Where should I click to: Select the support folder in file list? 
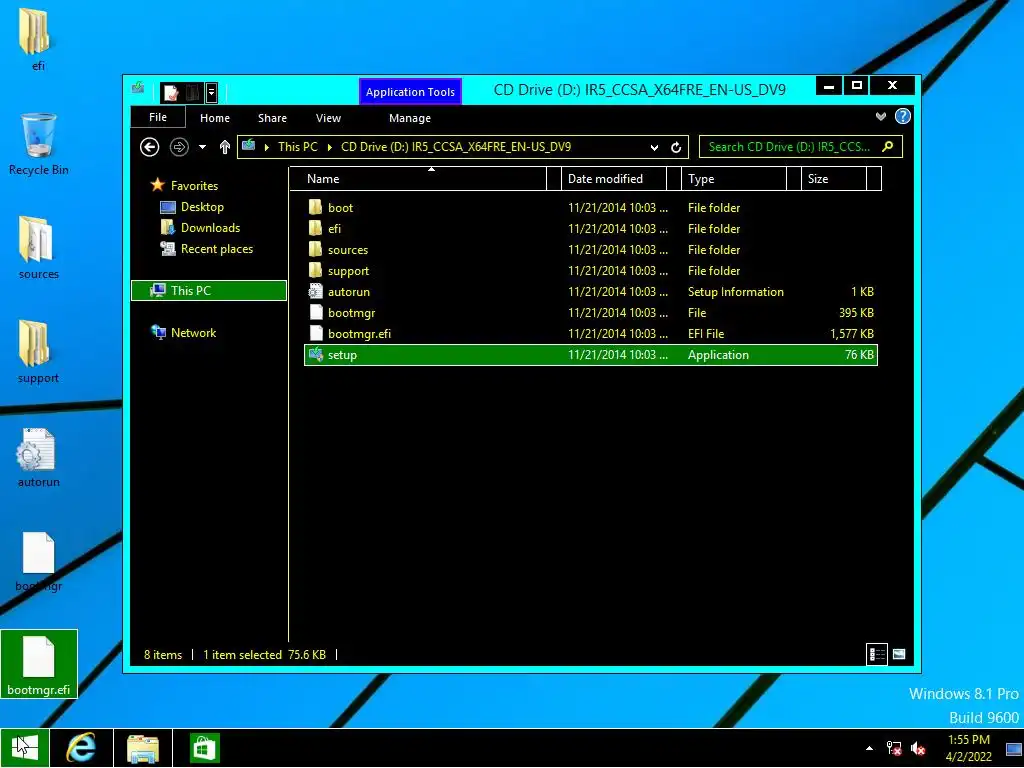click(590, 270)
